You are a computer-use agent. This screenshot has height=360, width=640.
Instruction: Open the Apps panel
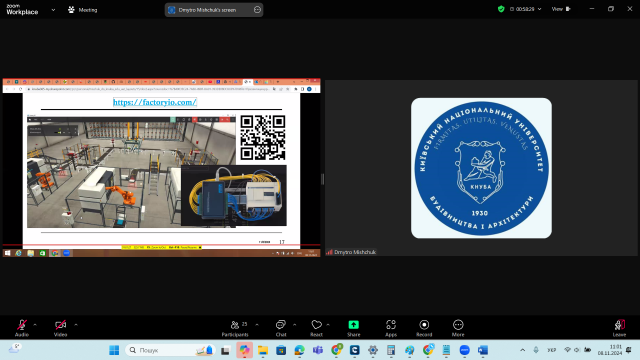click(x=391, y=328)
